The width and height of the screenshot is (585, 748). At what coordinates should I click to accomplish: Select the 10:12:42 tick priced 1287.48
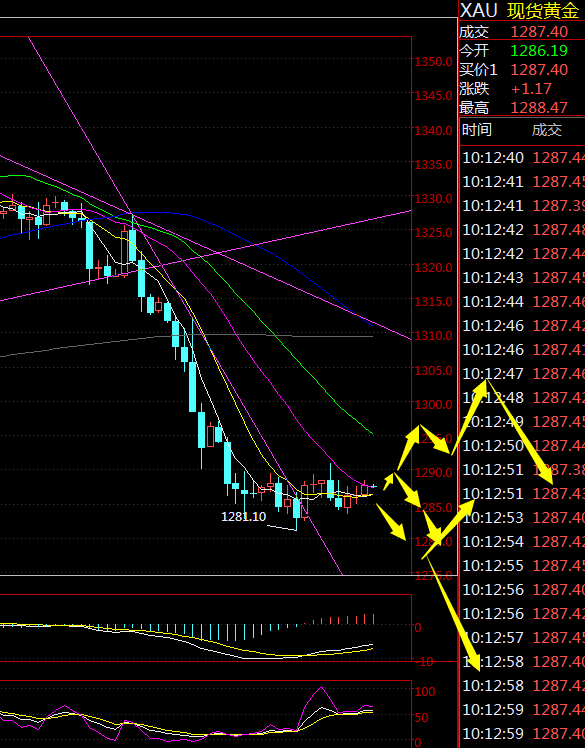523,230
